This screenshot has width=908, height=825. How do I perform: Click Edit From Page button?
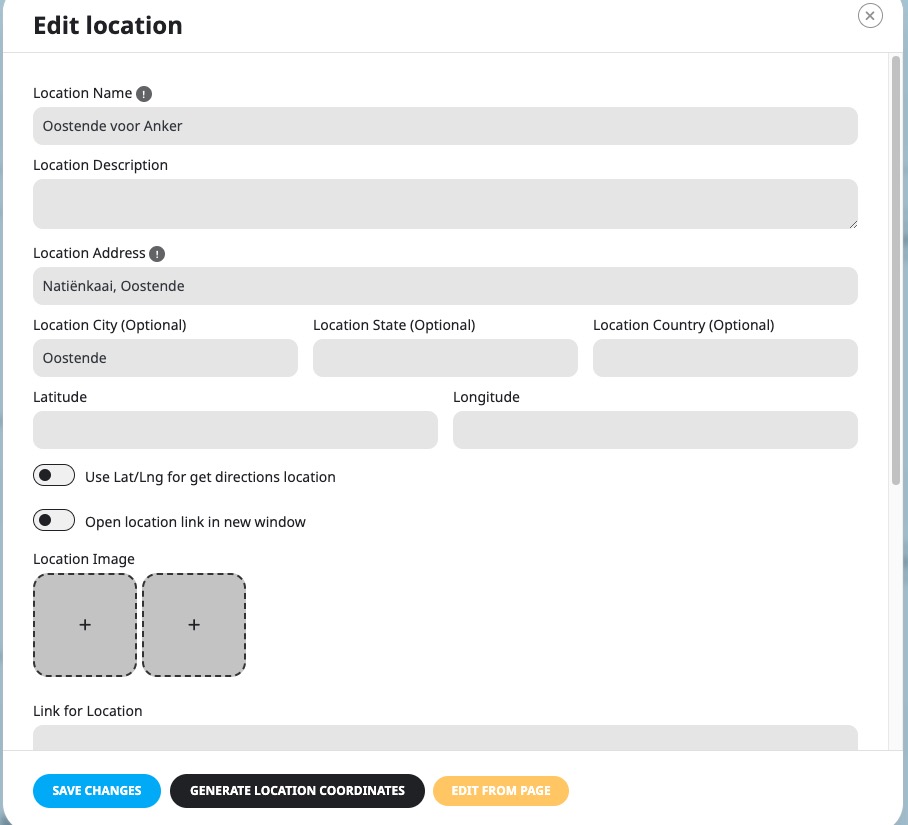tap(501, 790)
